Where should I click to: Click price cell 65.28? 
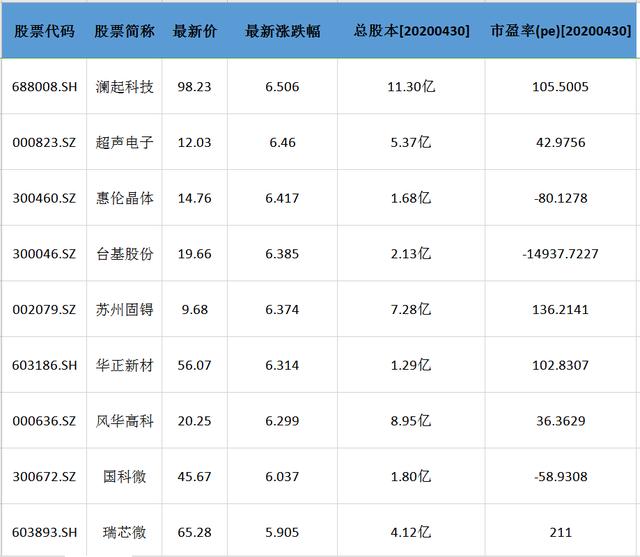click(x=195, y=532)
